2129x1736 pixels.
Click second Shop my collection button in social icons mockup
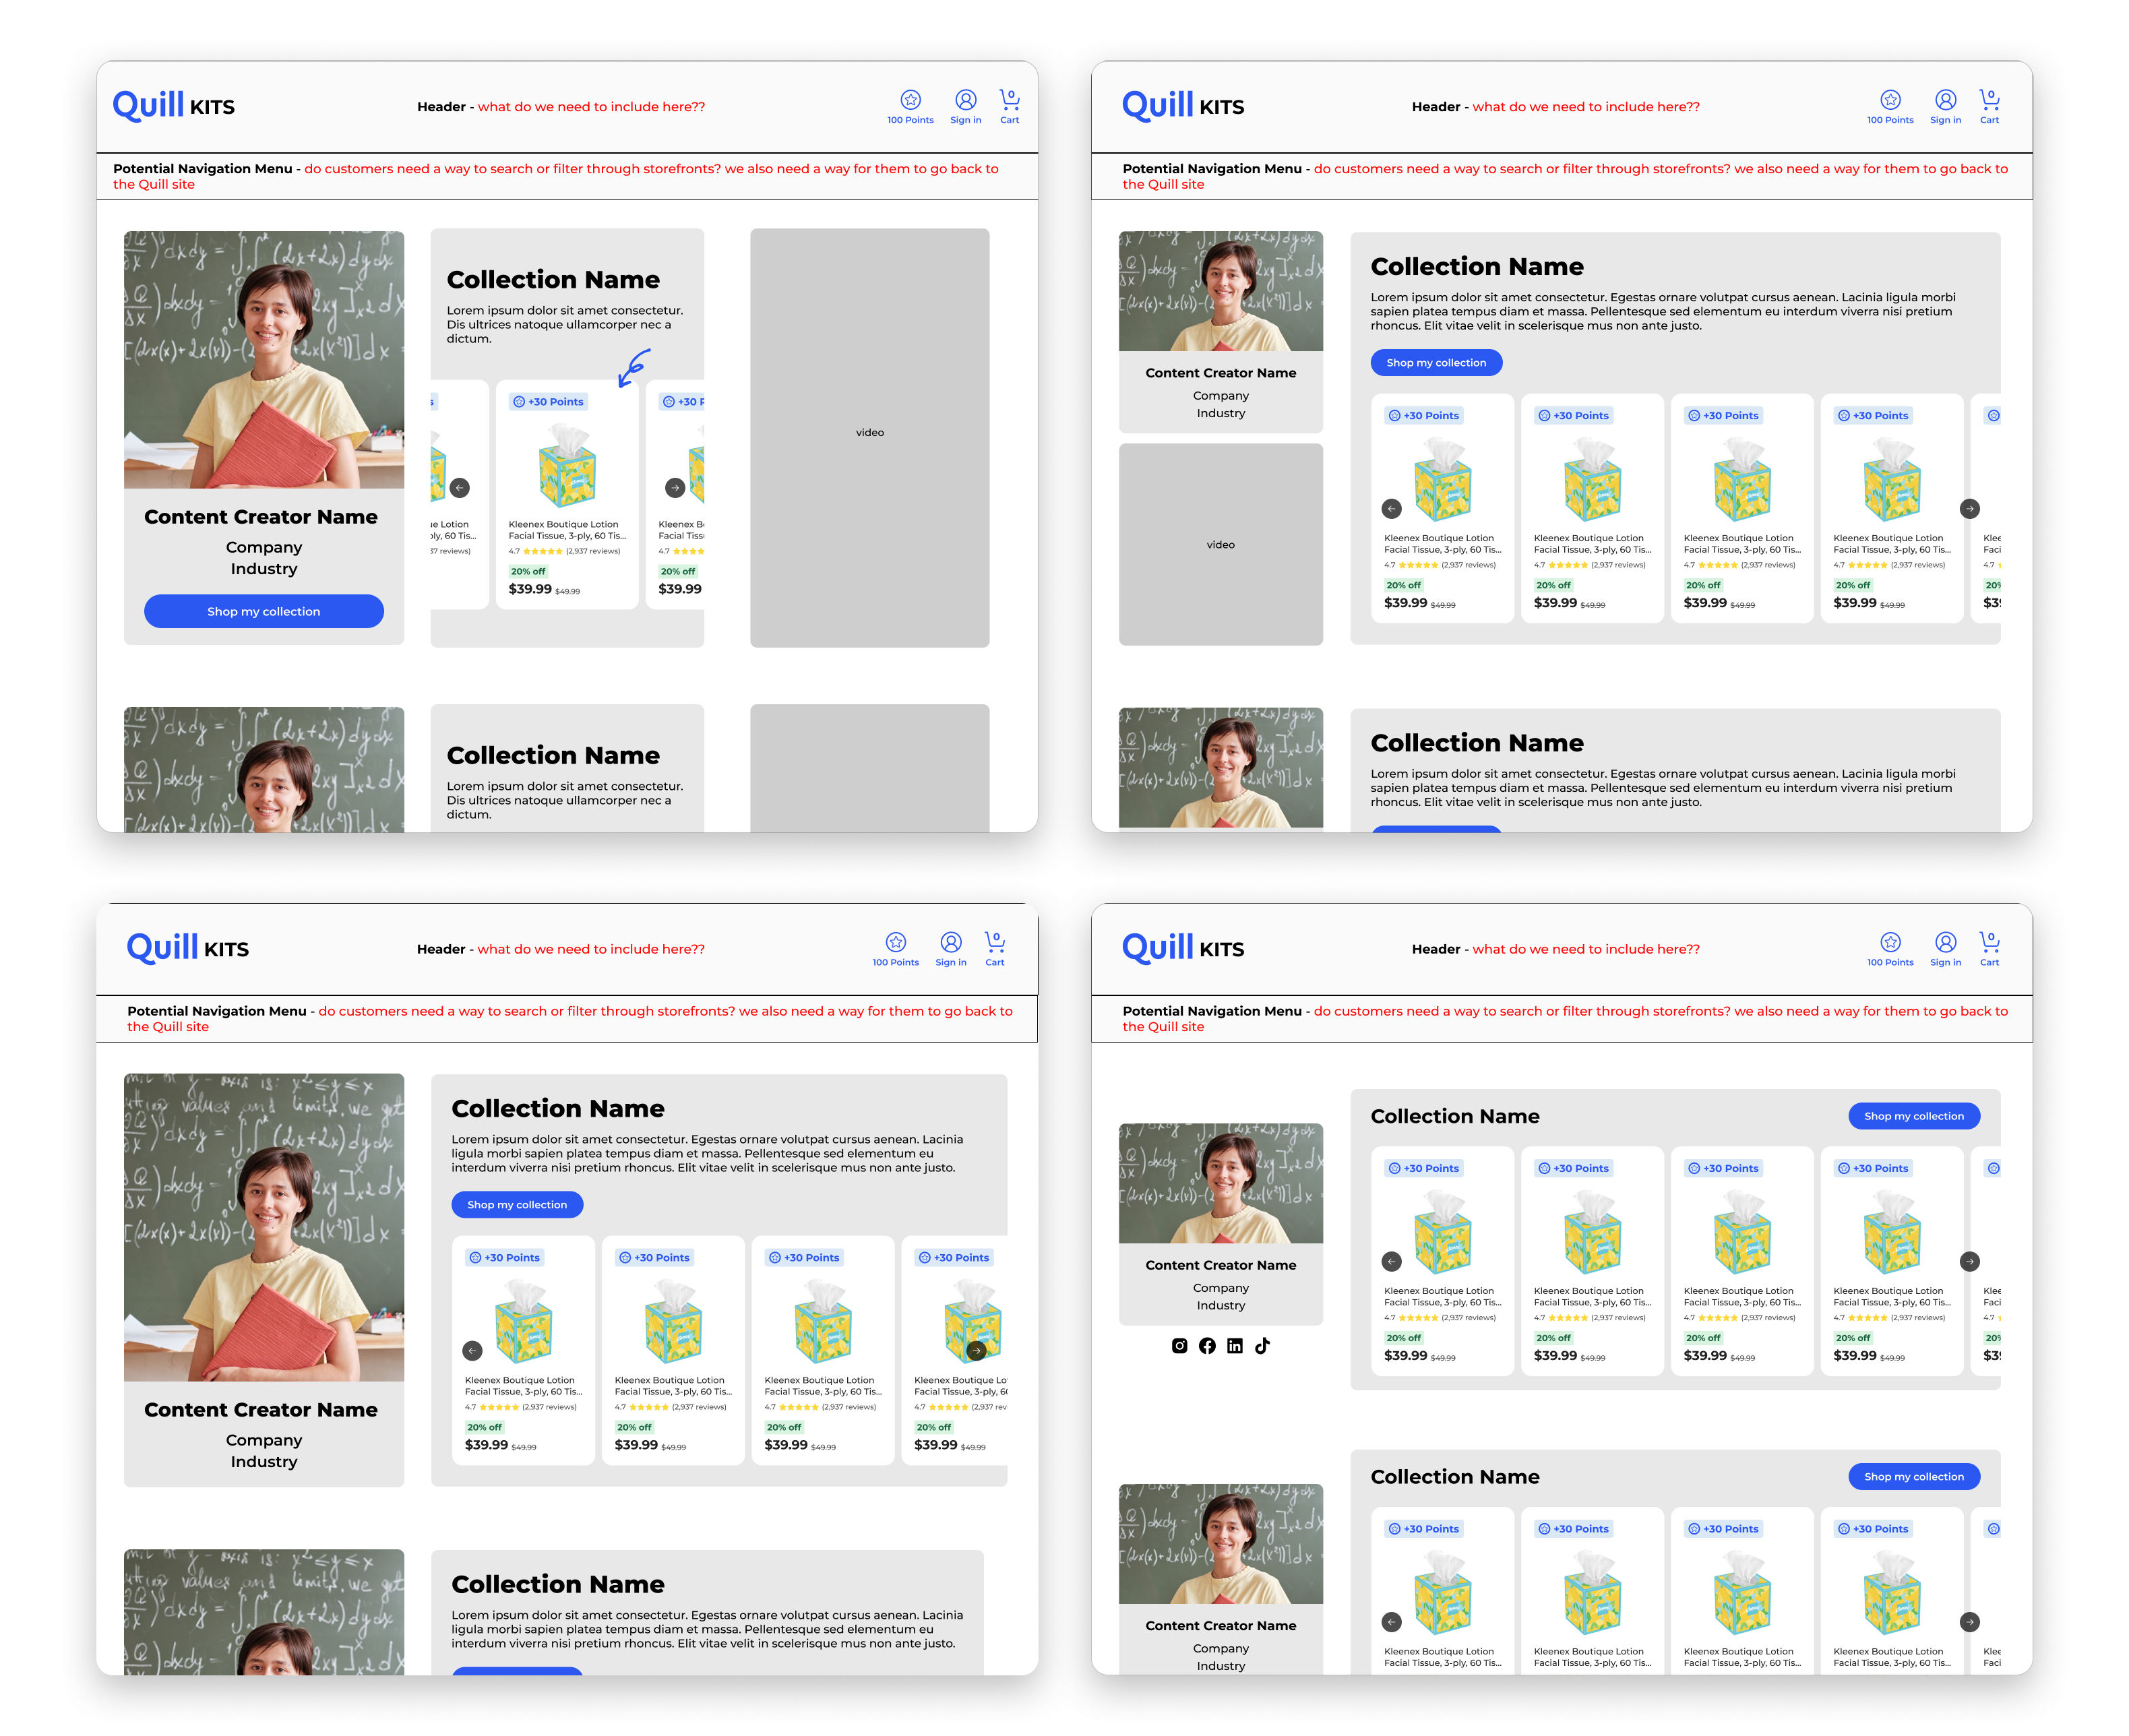coord(1913,1476)
